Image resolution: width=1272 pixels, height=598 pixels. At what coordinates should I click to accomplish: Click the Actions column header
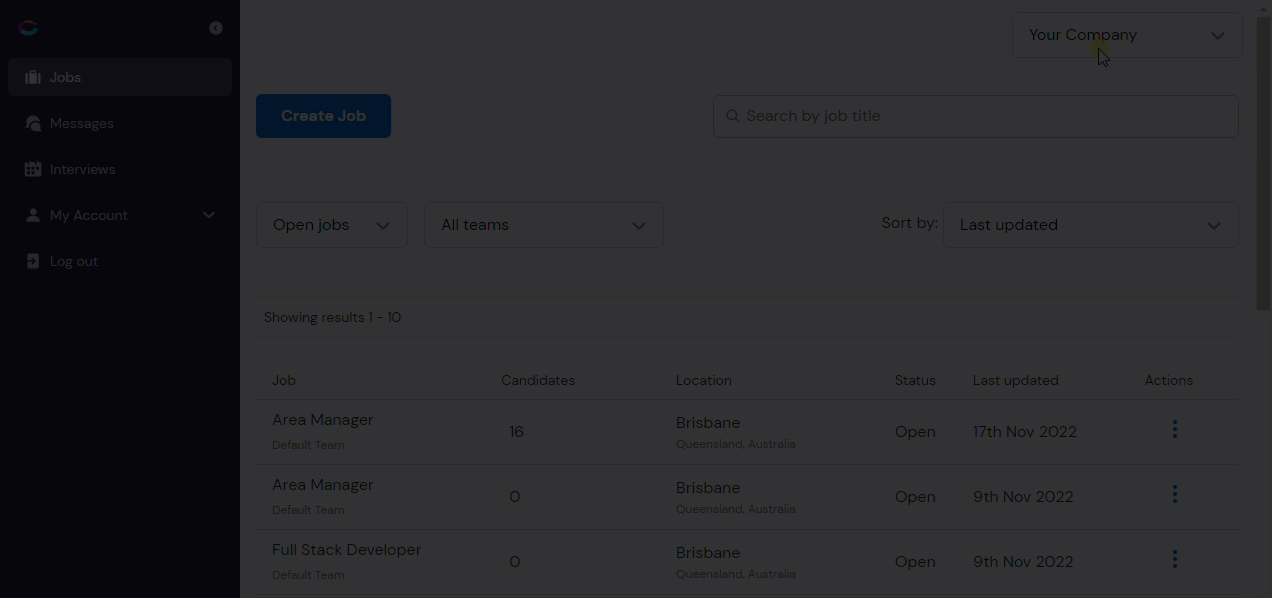1169,380
